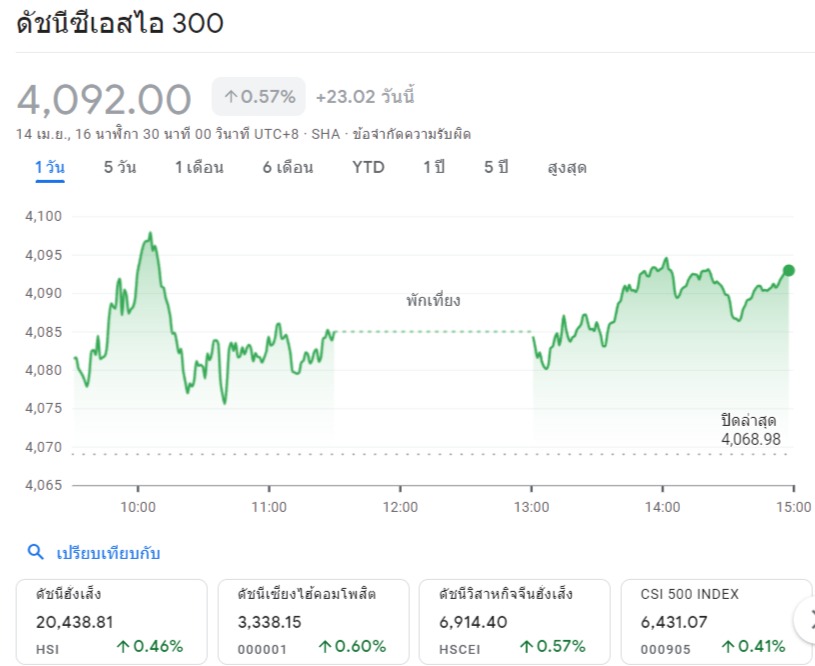The width and height of the screenshot is (815, 666).
Task: Click the up arrow on the CSI 500 card
Action: tap(728, 646)
